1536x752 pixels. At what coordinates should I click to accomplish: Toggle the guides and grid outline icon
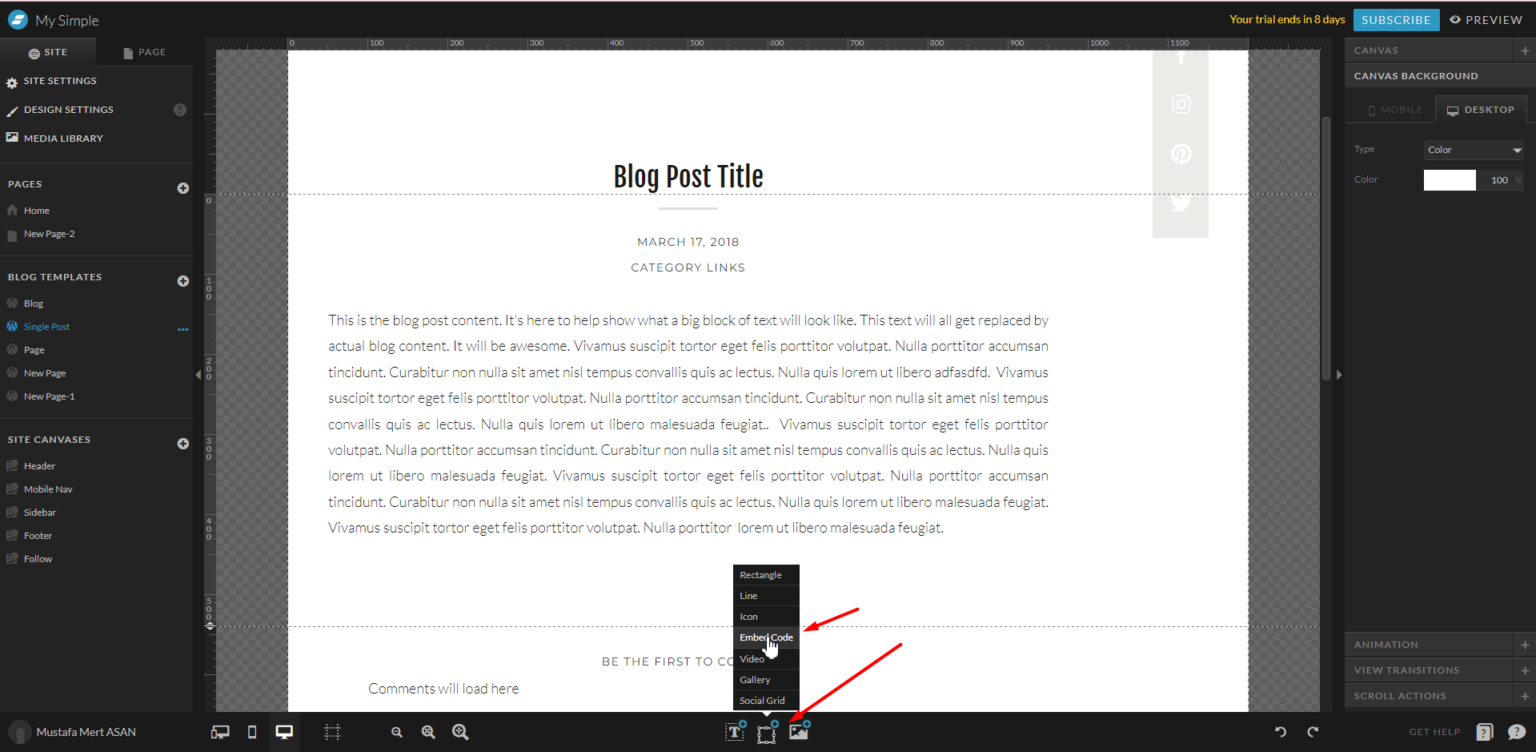[332, 732]
